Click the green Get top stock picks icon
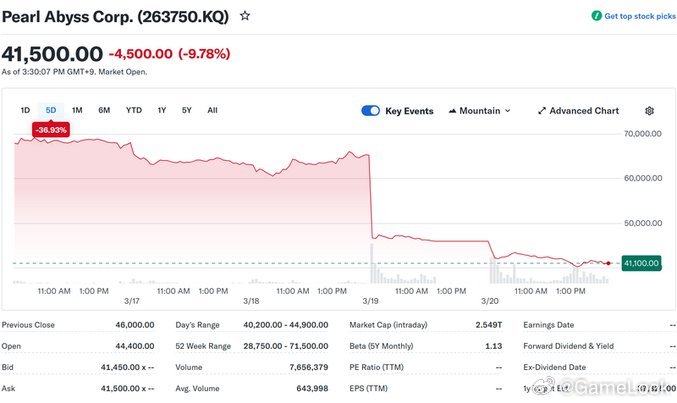Image resolution: width=677 pixels, height=403 pixels. tap(596, 16)
